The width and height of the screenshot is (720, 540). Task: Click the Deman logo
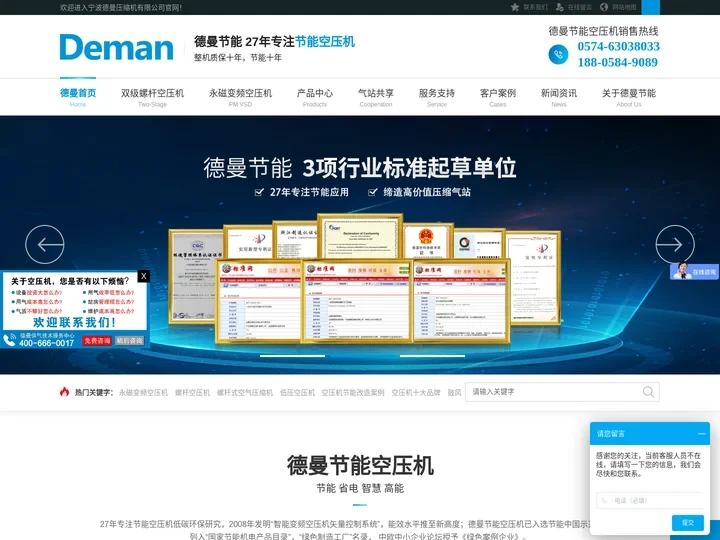pos(117,47)
